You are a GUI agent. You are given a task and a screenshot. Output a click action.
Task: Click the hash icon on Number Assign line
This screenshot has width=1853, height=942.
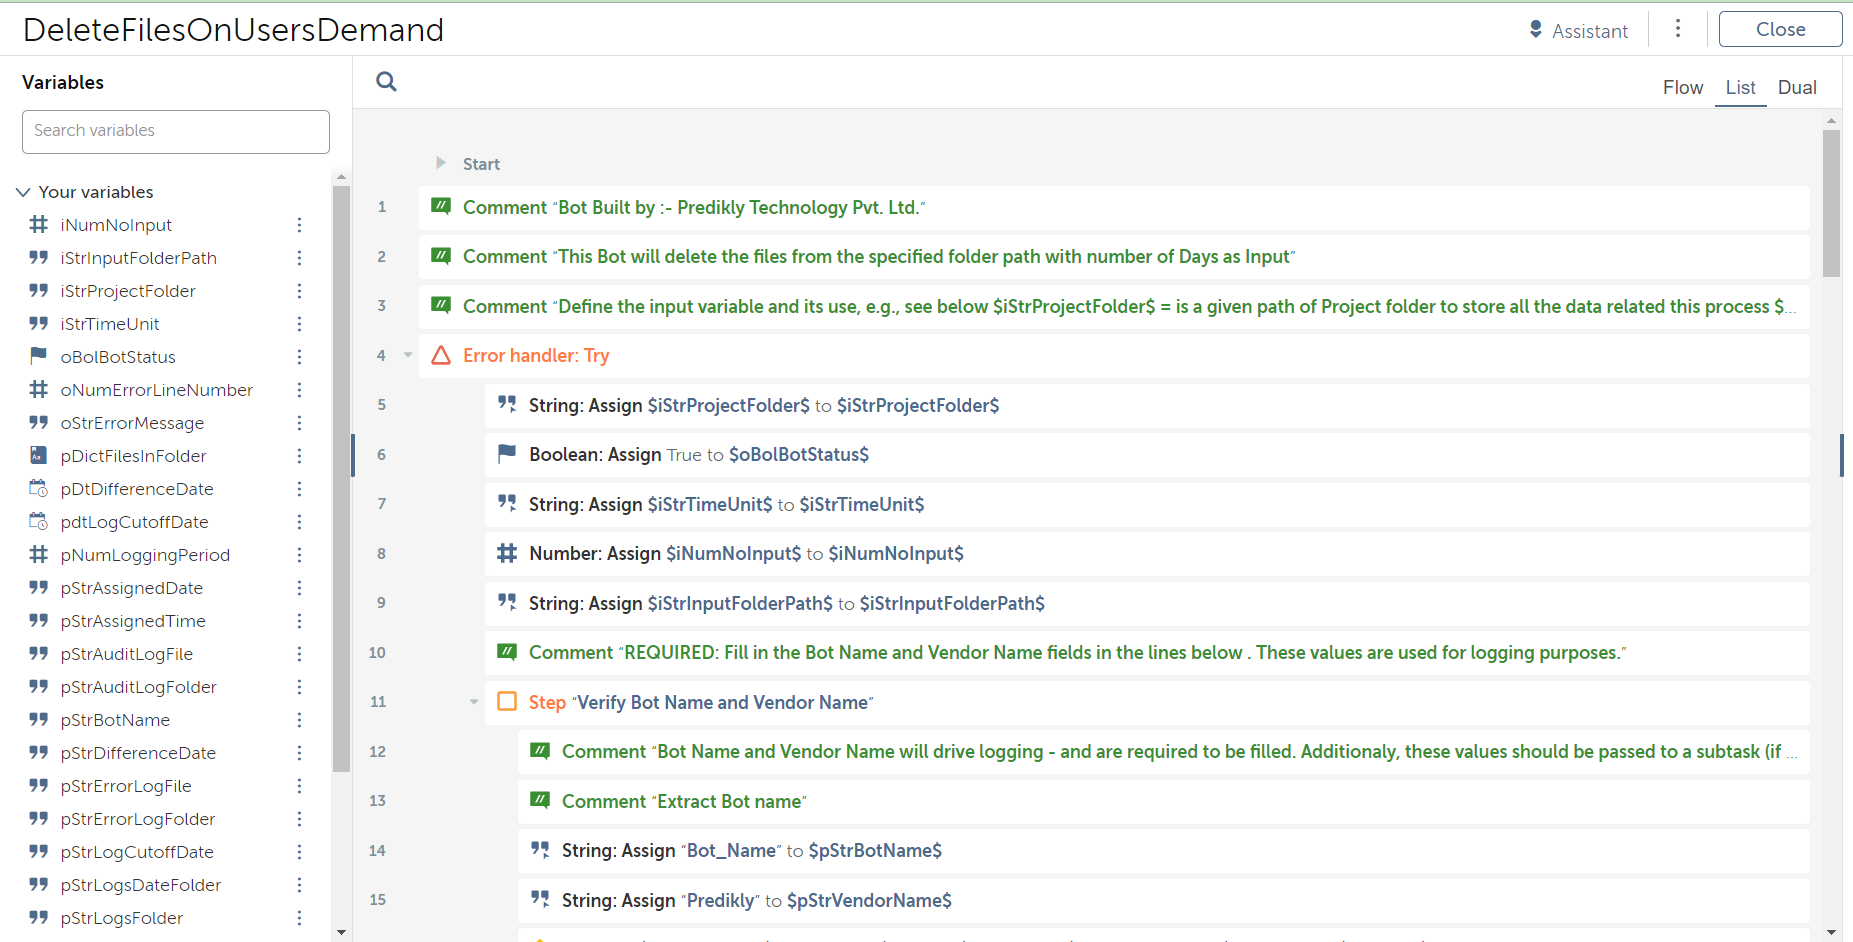pos(507,553)
